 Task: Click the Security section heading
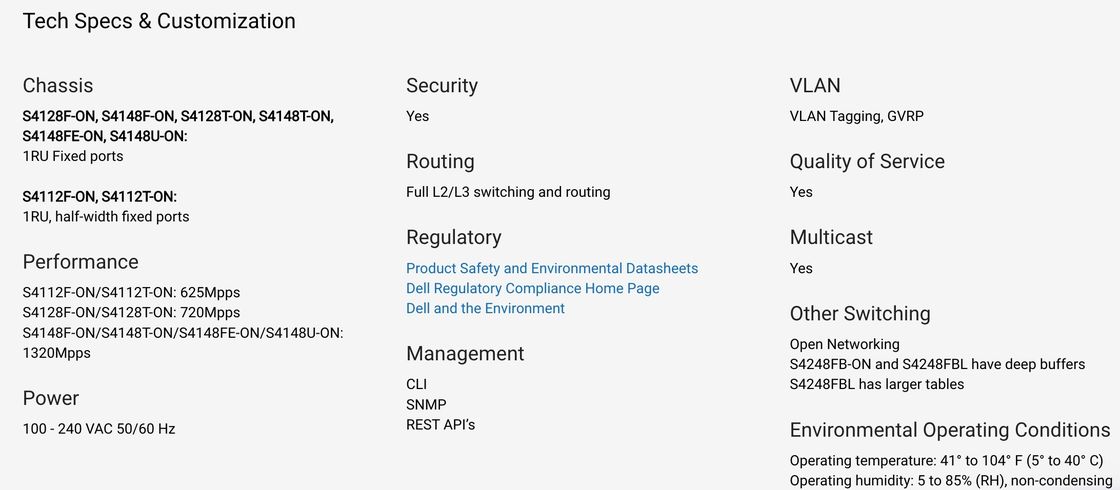442,86
